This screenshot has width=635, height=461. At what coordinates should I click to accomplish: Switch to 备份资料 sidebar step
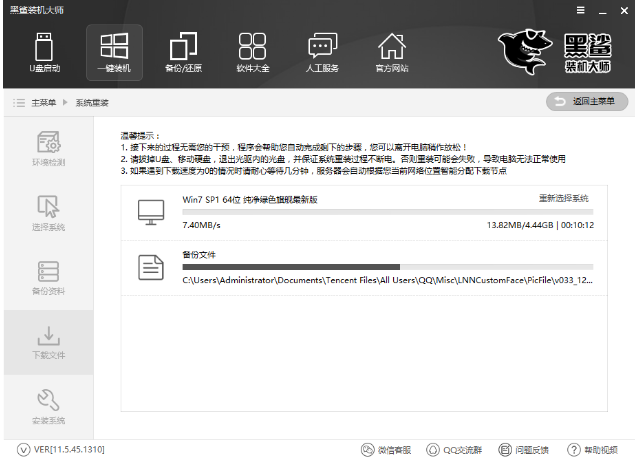(x=48, y=277)
